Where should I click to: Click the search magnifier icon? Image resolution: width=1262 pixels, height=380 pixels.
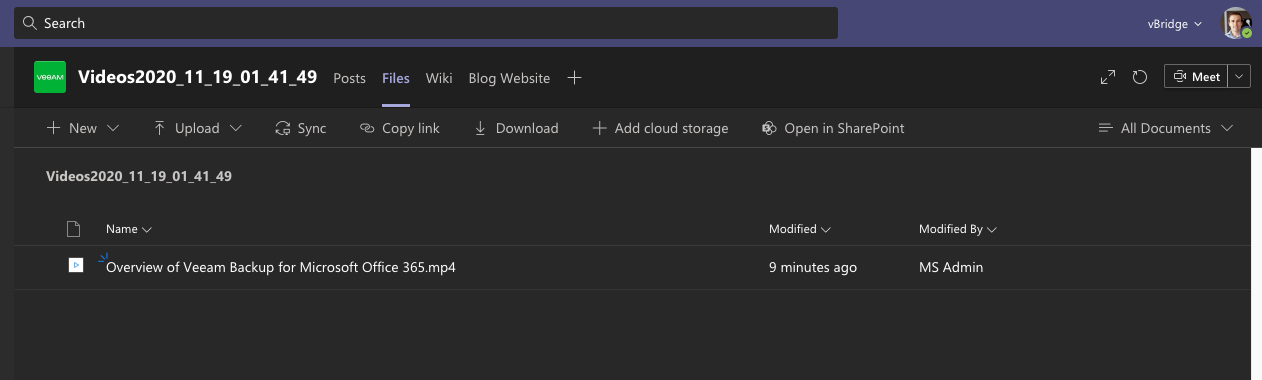point(30,23)
